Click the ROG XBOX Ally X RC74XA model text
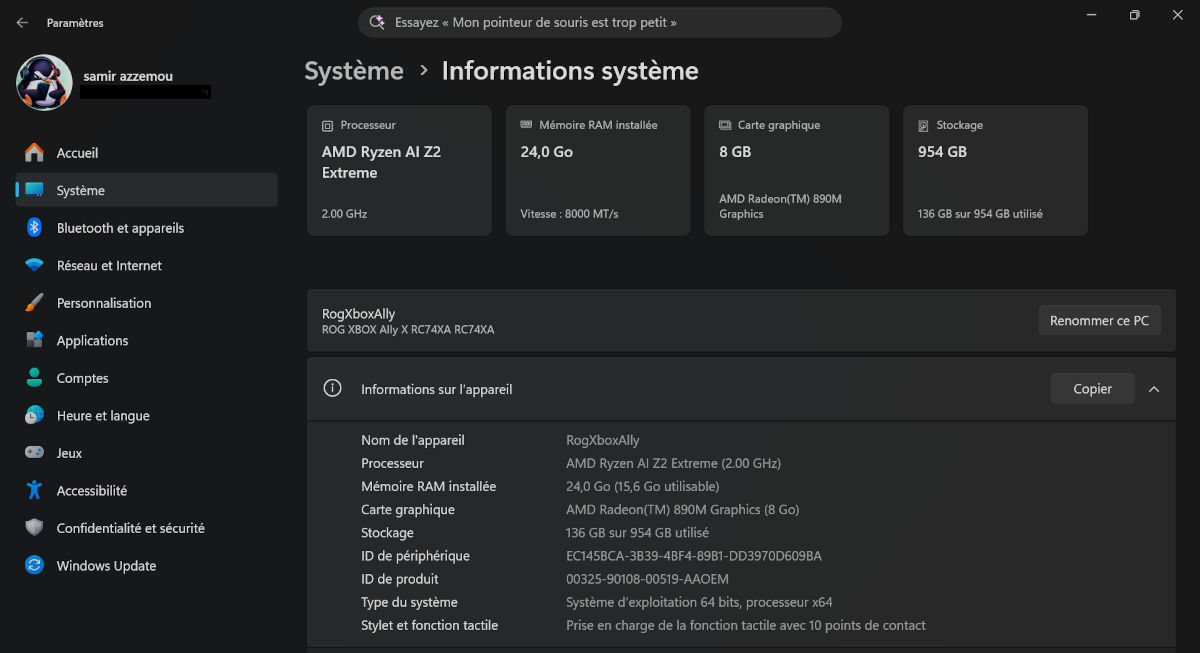 408,329
